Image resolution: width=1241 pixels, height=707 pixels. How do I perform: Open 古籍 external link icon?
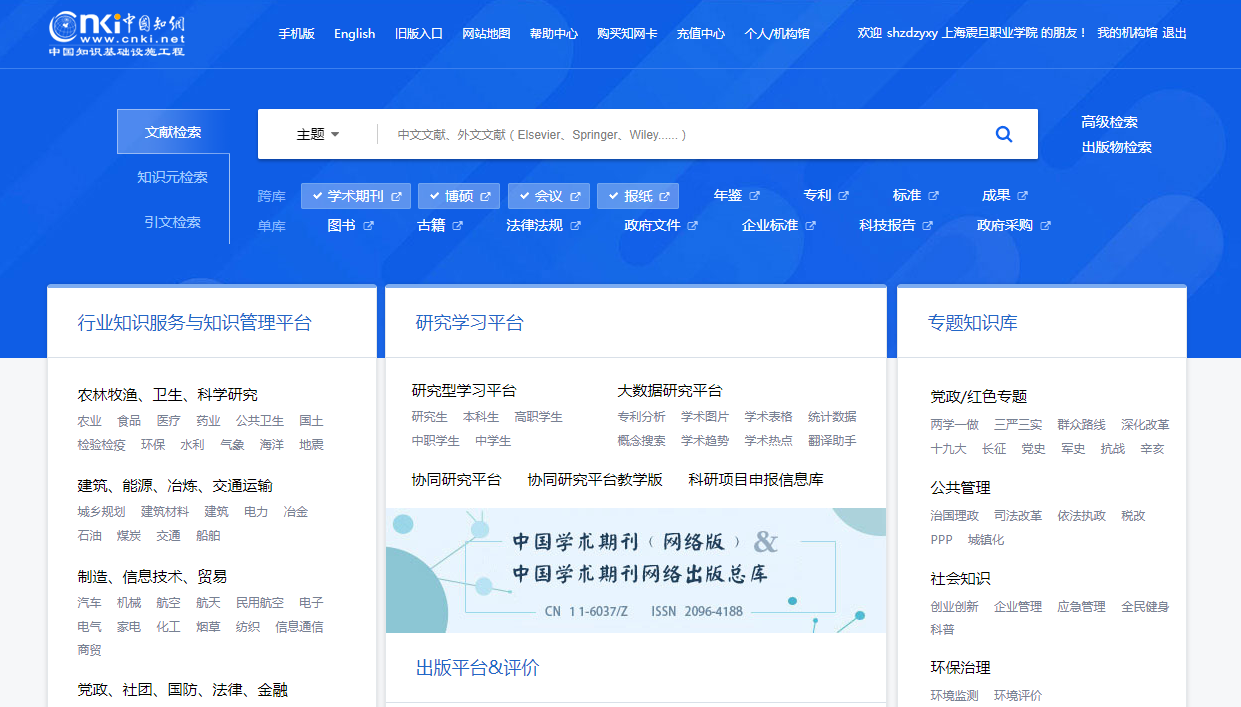[x=458, y=226]
